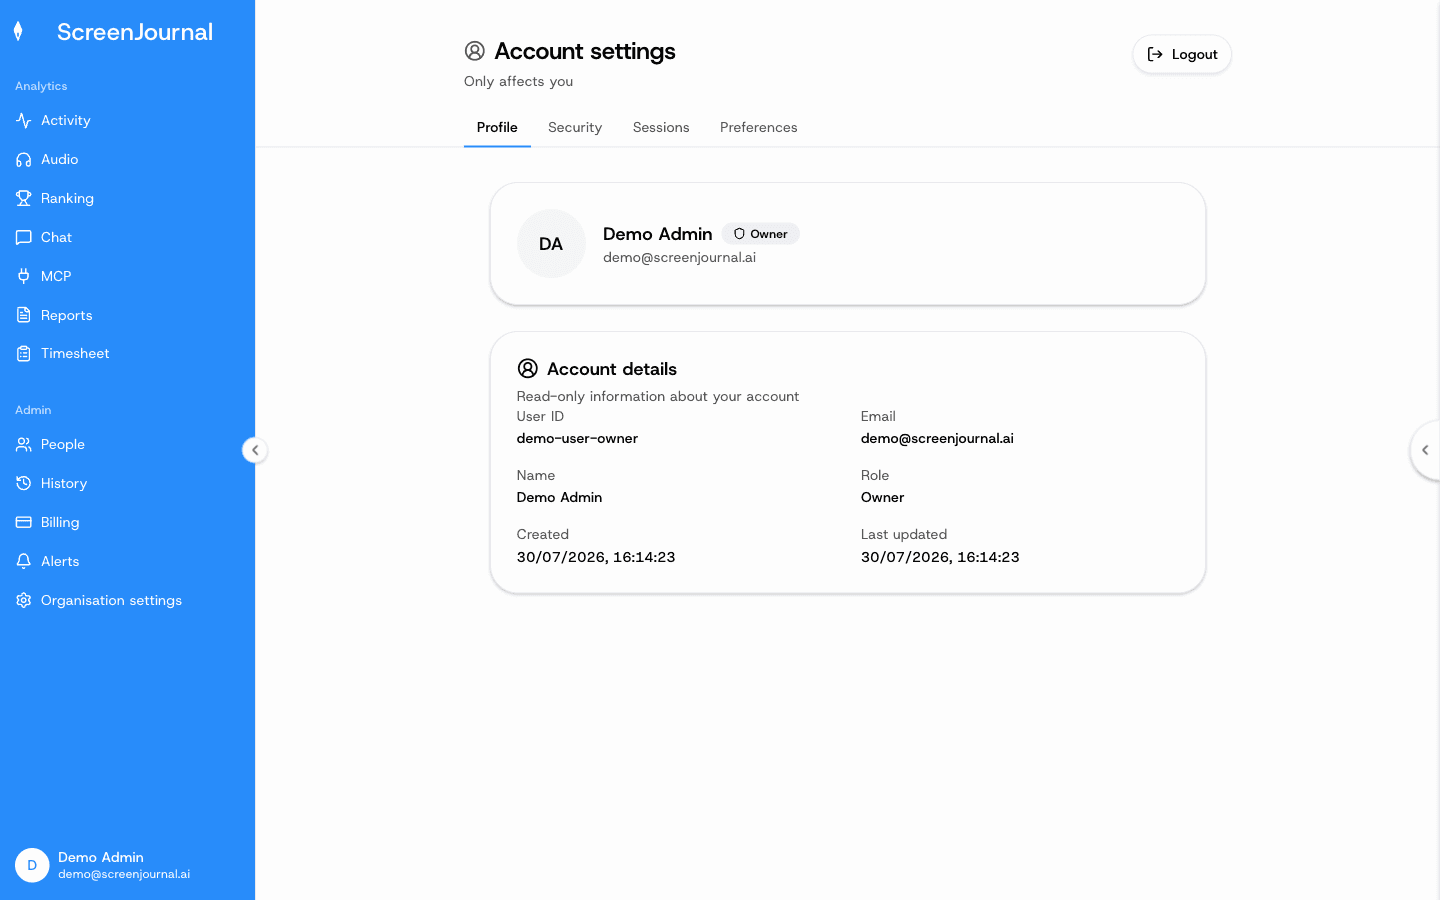The height and width of the screenshot is (900, 1440).
Task: Click the Analytics section label
Action: click(41, 86)
